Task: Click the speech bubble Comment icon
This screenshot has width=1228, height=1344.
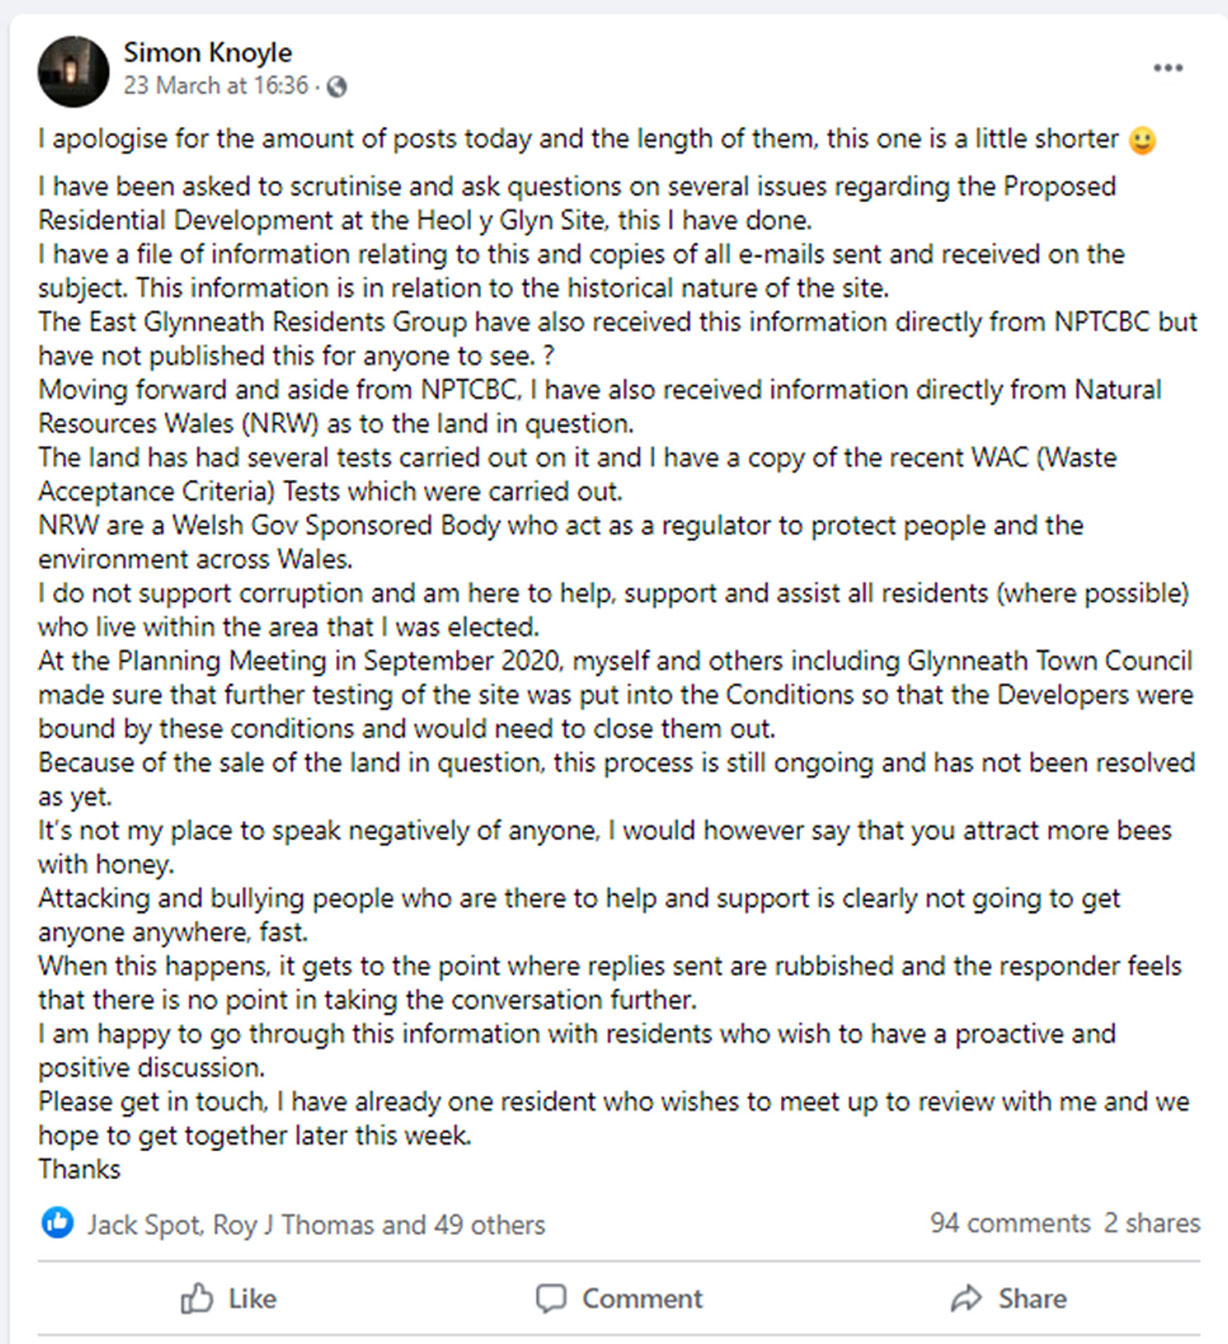Action: (550, 1298)
